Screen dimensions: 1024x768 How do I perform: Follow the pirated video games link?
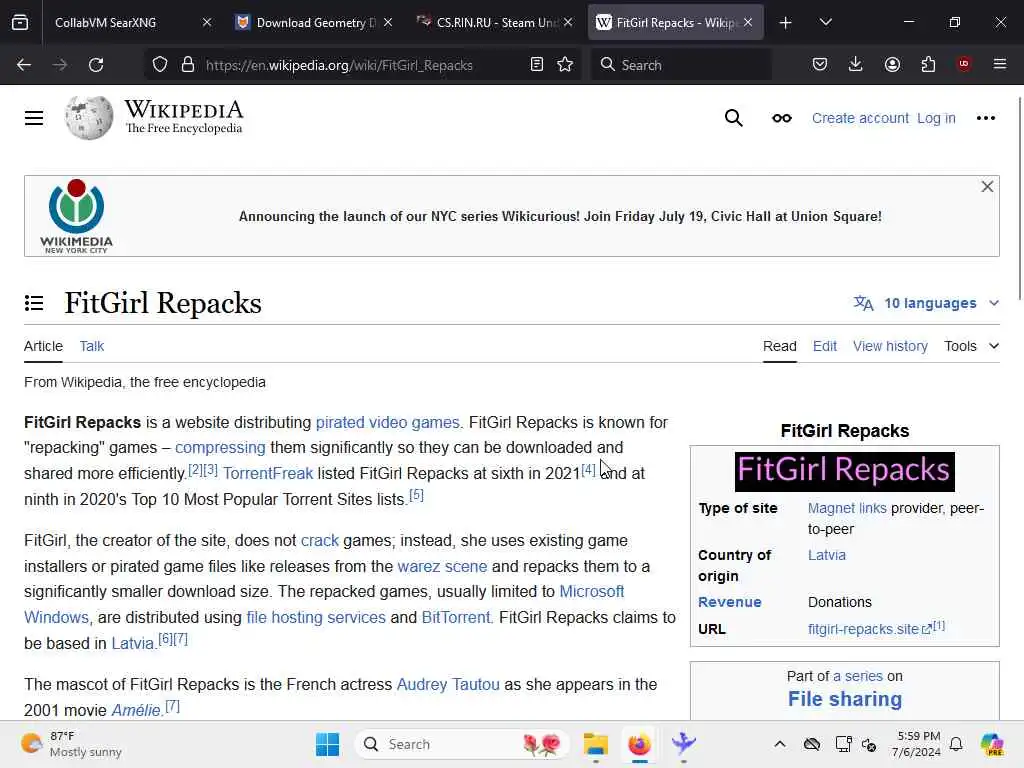tap(388, 423)
